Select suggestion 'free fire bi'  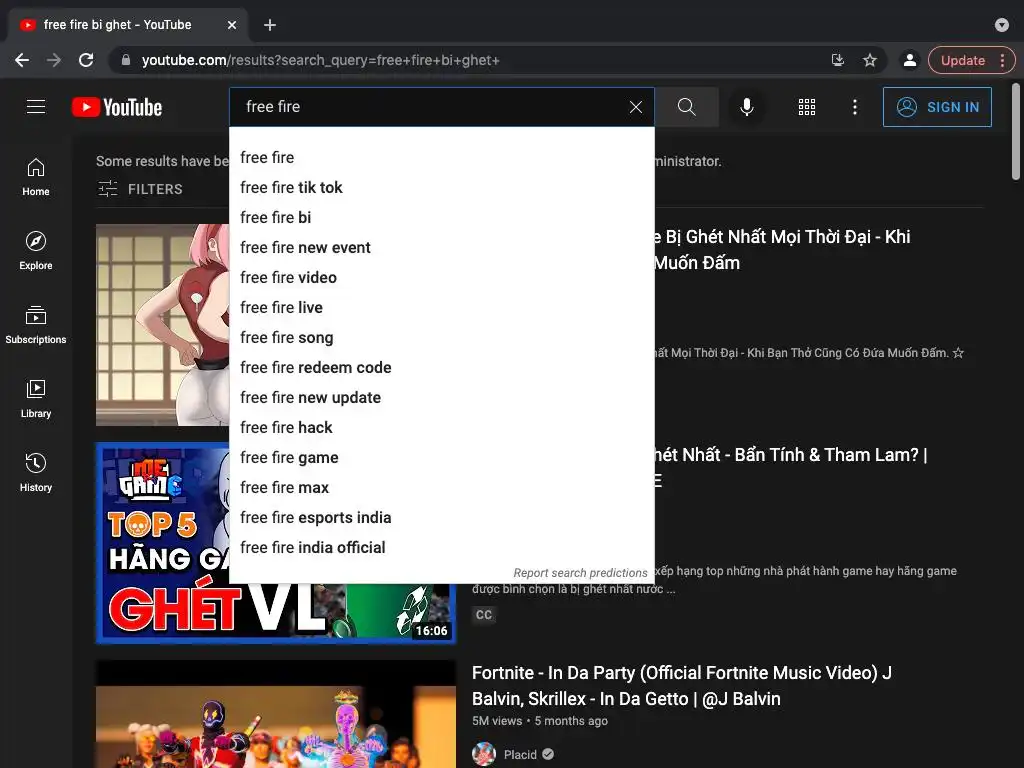(442, 217)
